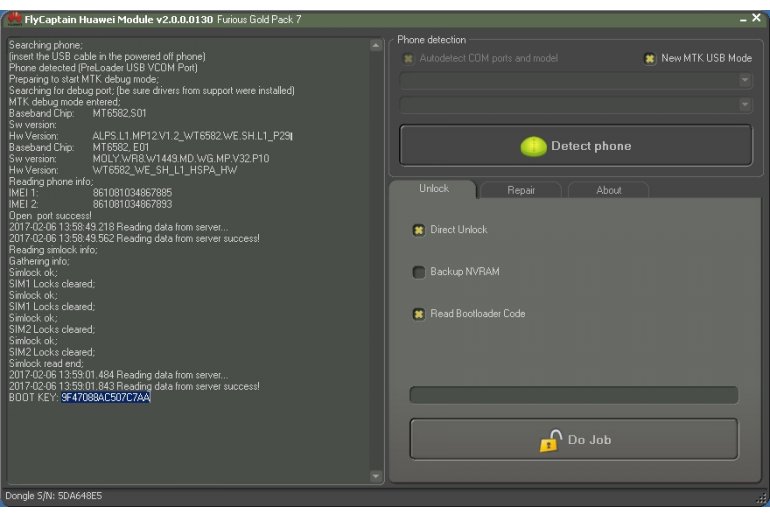The width and height of the screenshot is (770, 518).
Task: Click the MOLY.WR8.W1449.MD.WG.MP.V32.P10 sw version text
Action: point(181,159)
